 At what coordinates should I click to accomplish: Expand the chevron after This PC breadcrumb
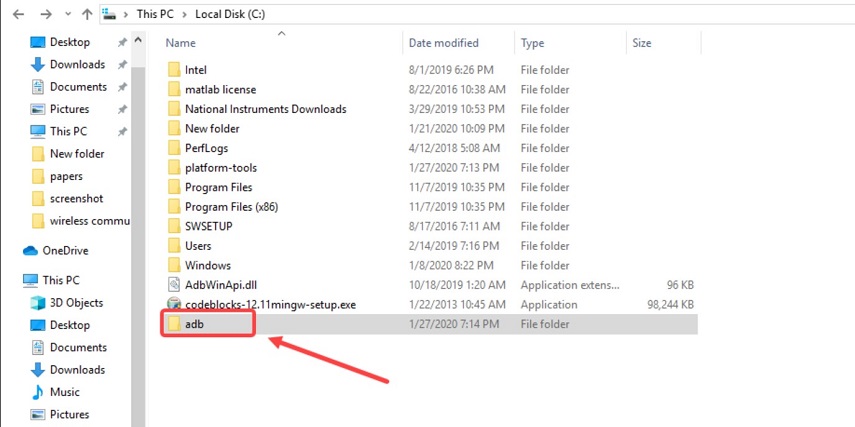184,14
